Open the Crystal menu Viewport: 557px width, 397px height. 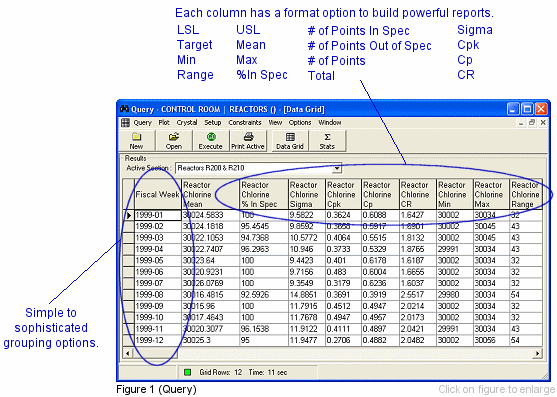point(187,123)
